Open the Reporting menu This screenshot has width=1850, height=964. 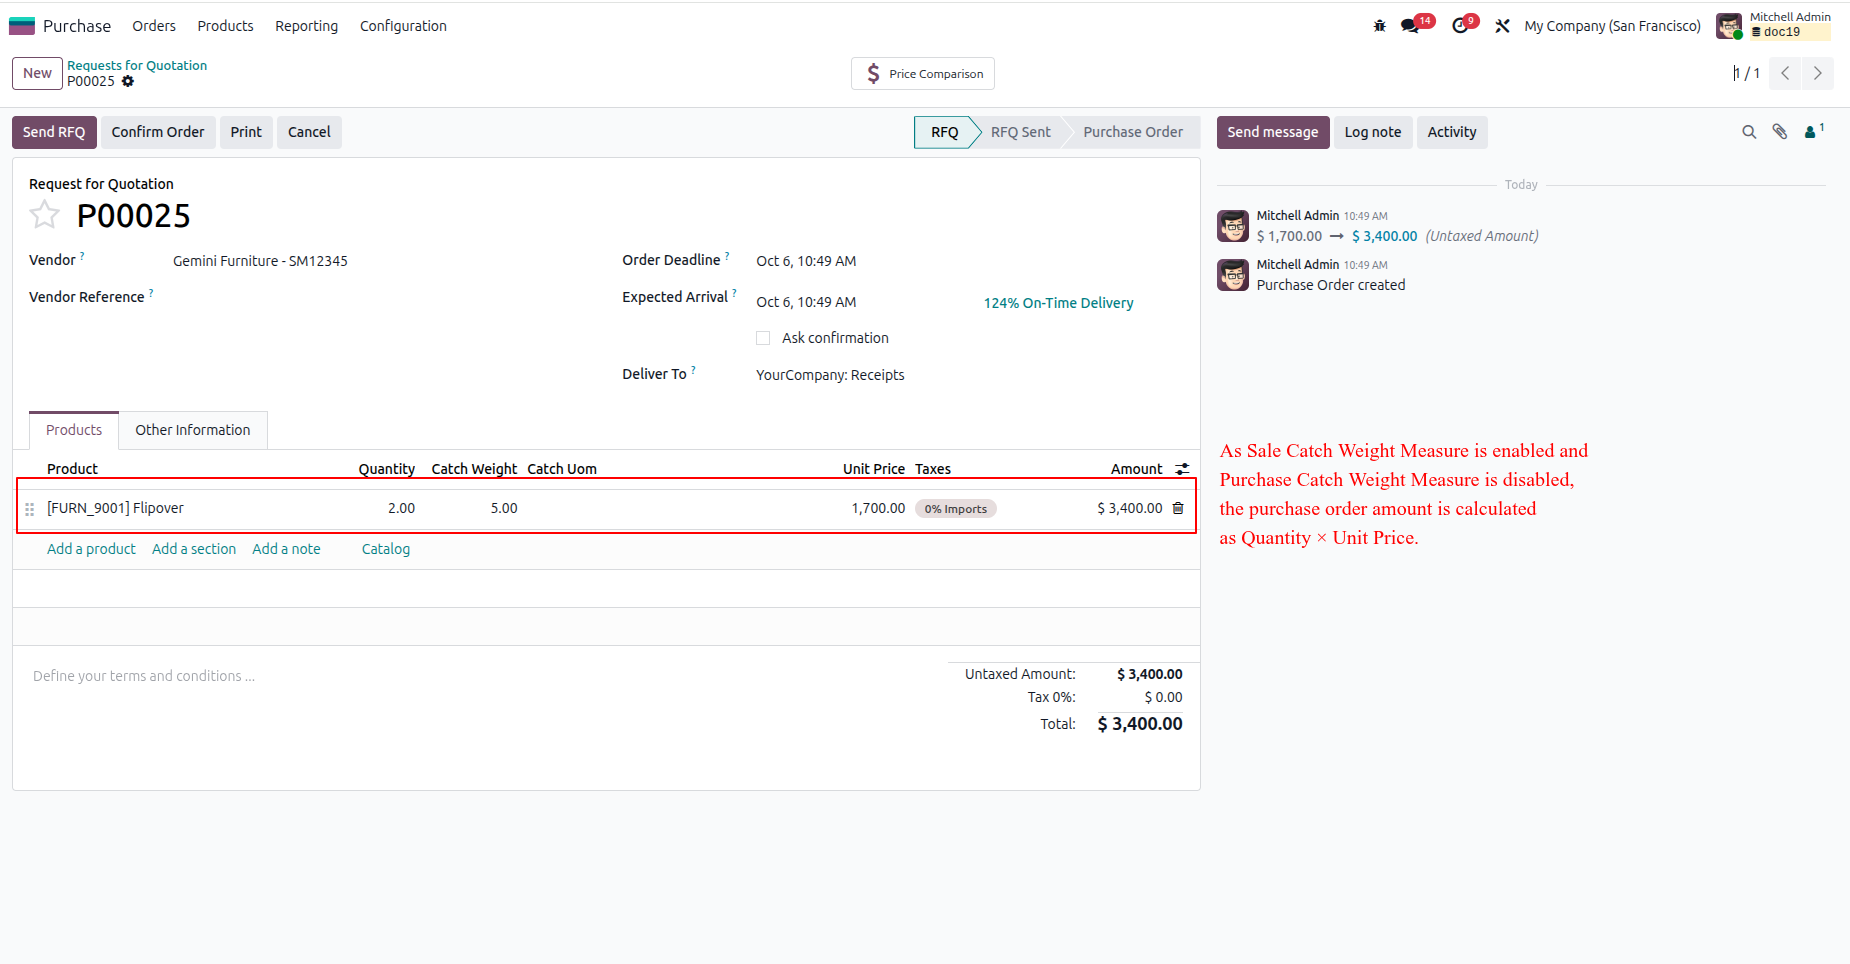click(307, 26)
